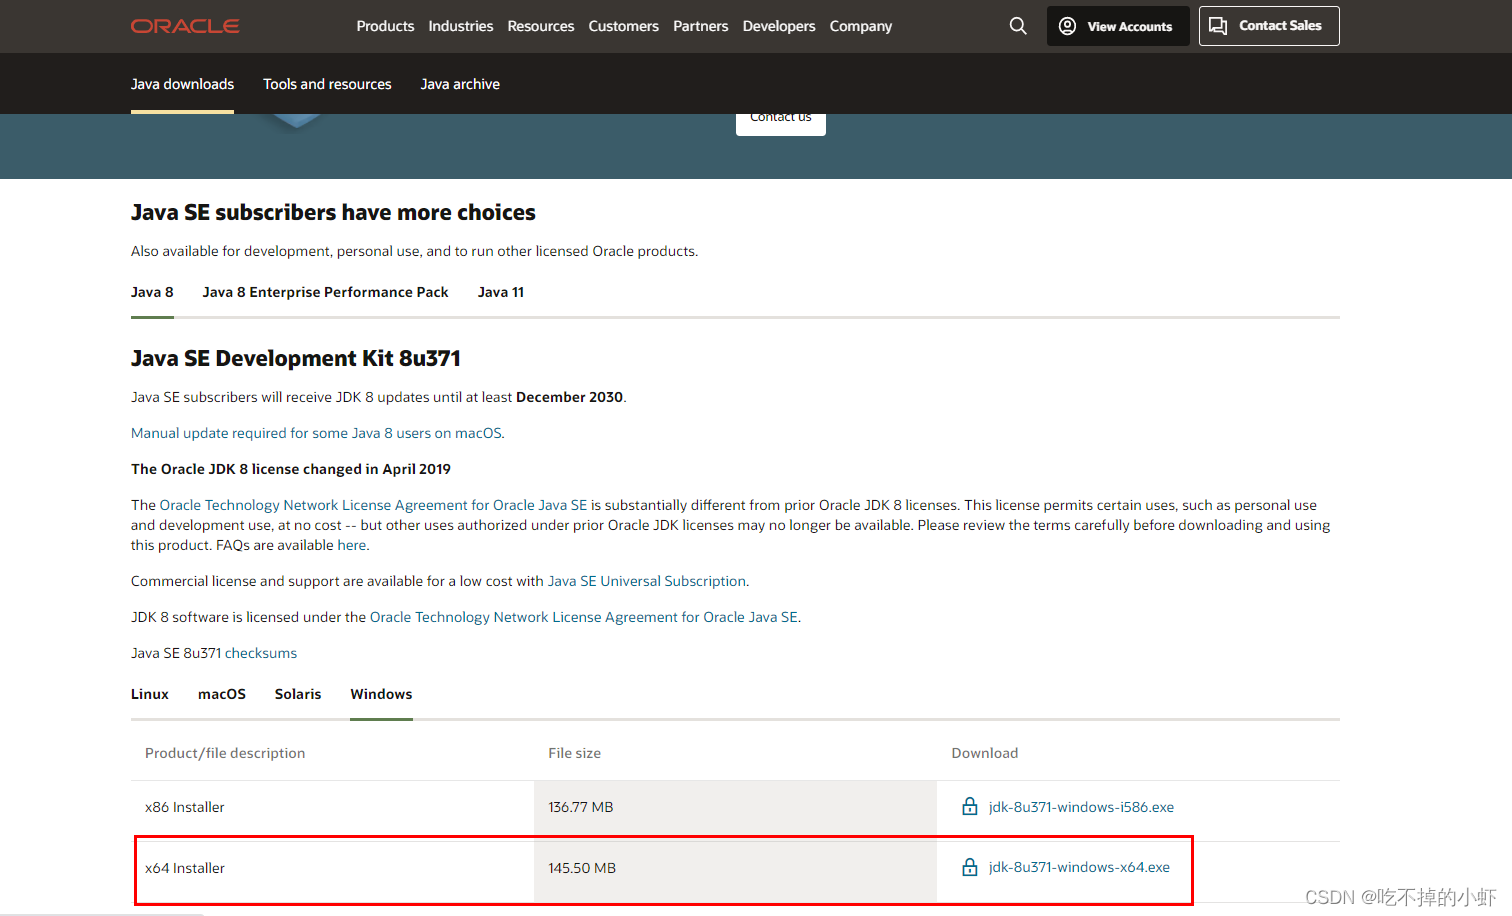Open the Products menu
Screen dimensions: 1512x916
pos(385,26)
